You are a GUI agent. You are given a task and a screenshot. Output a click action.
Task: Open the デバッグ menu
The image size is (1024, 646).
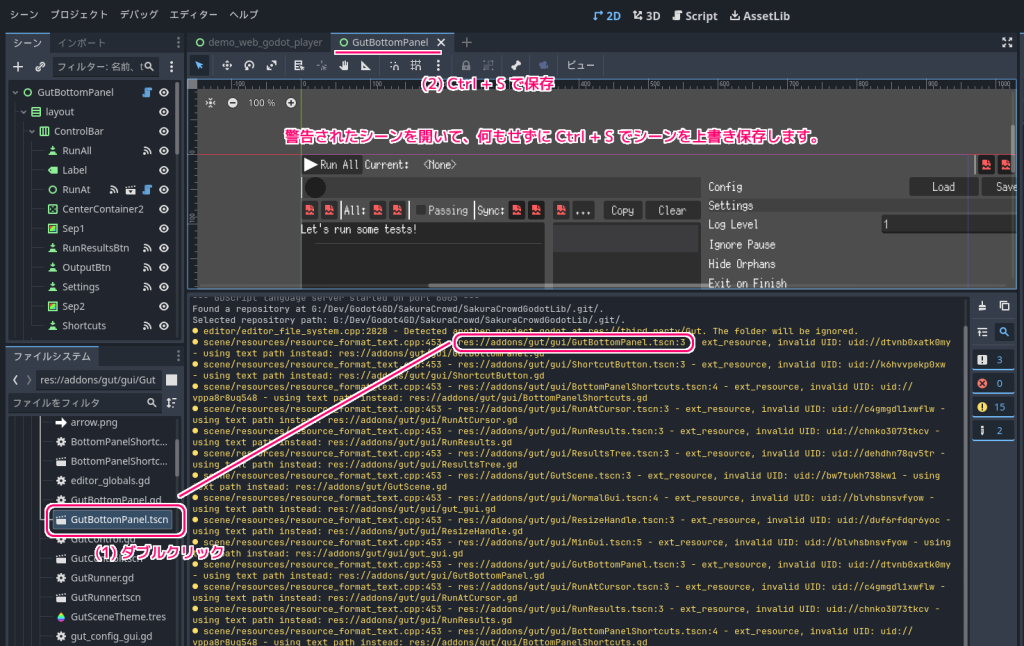[x=138, y=14]
